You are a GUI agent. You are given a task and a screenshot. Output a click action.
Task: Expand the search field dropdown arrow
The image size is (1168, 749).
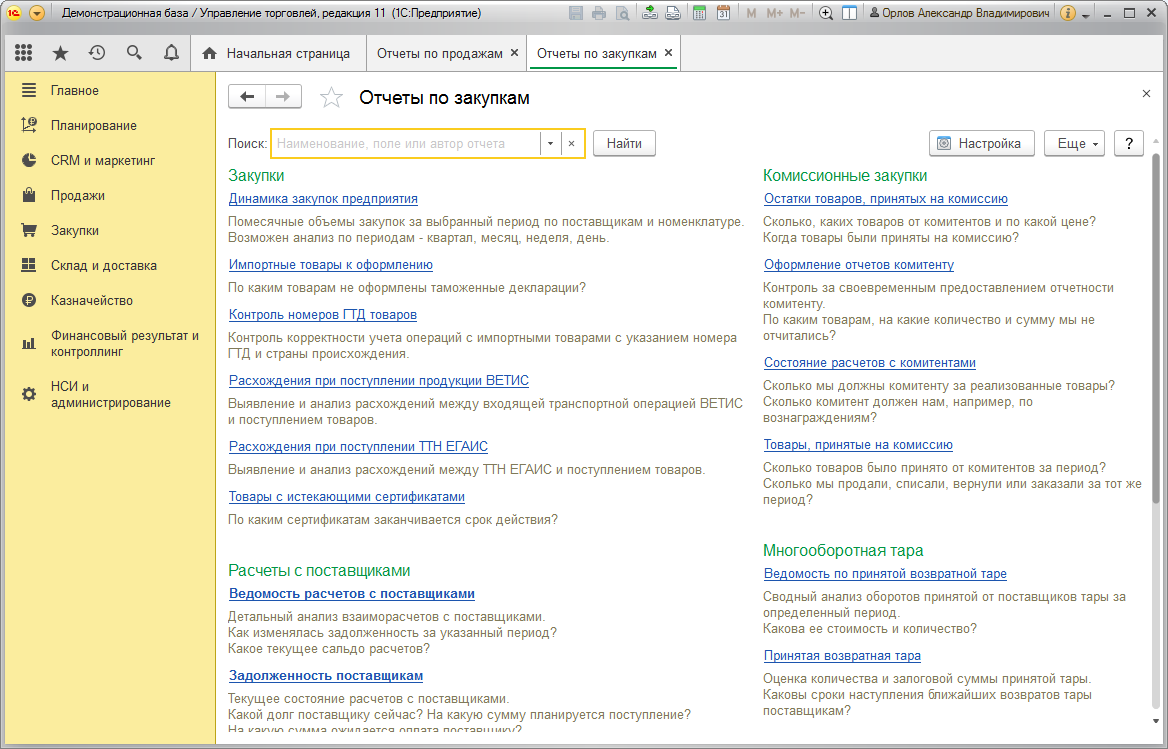point(550,144)
